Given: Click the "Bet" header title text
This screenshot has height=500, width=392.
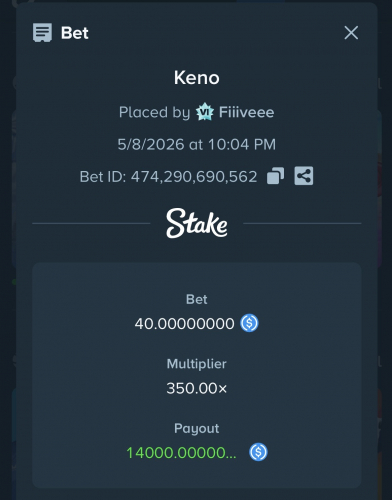Looking at the screenshot, I should (x=75, y=33).
